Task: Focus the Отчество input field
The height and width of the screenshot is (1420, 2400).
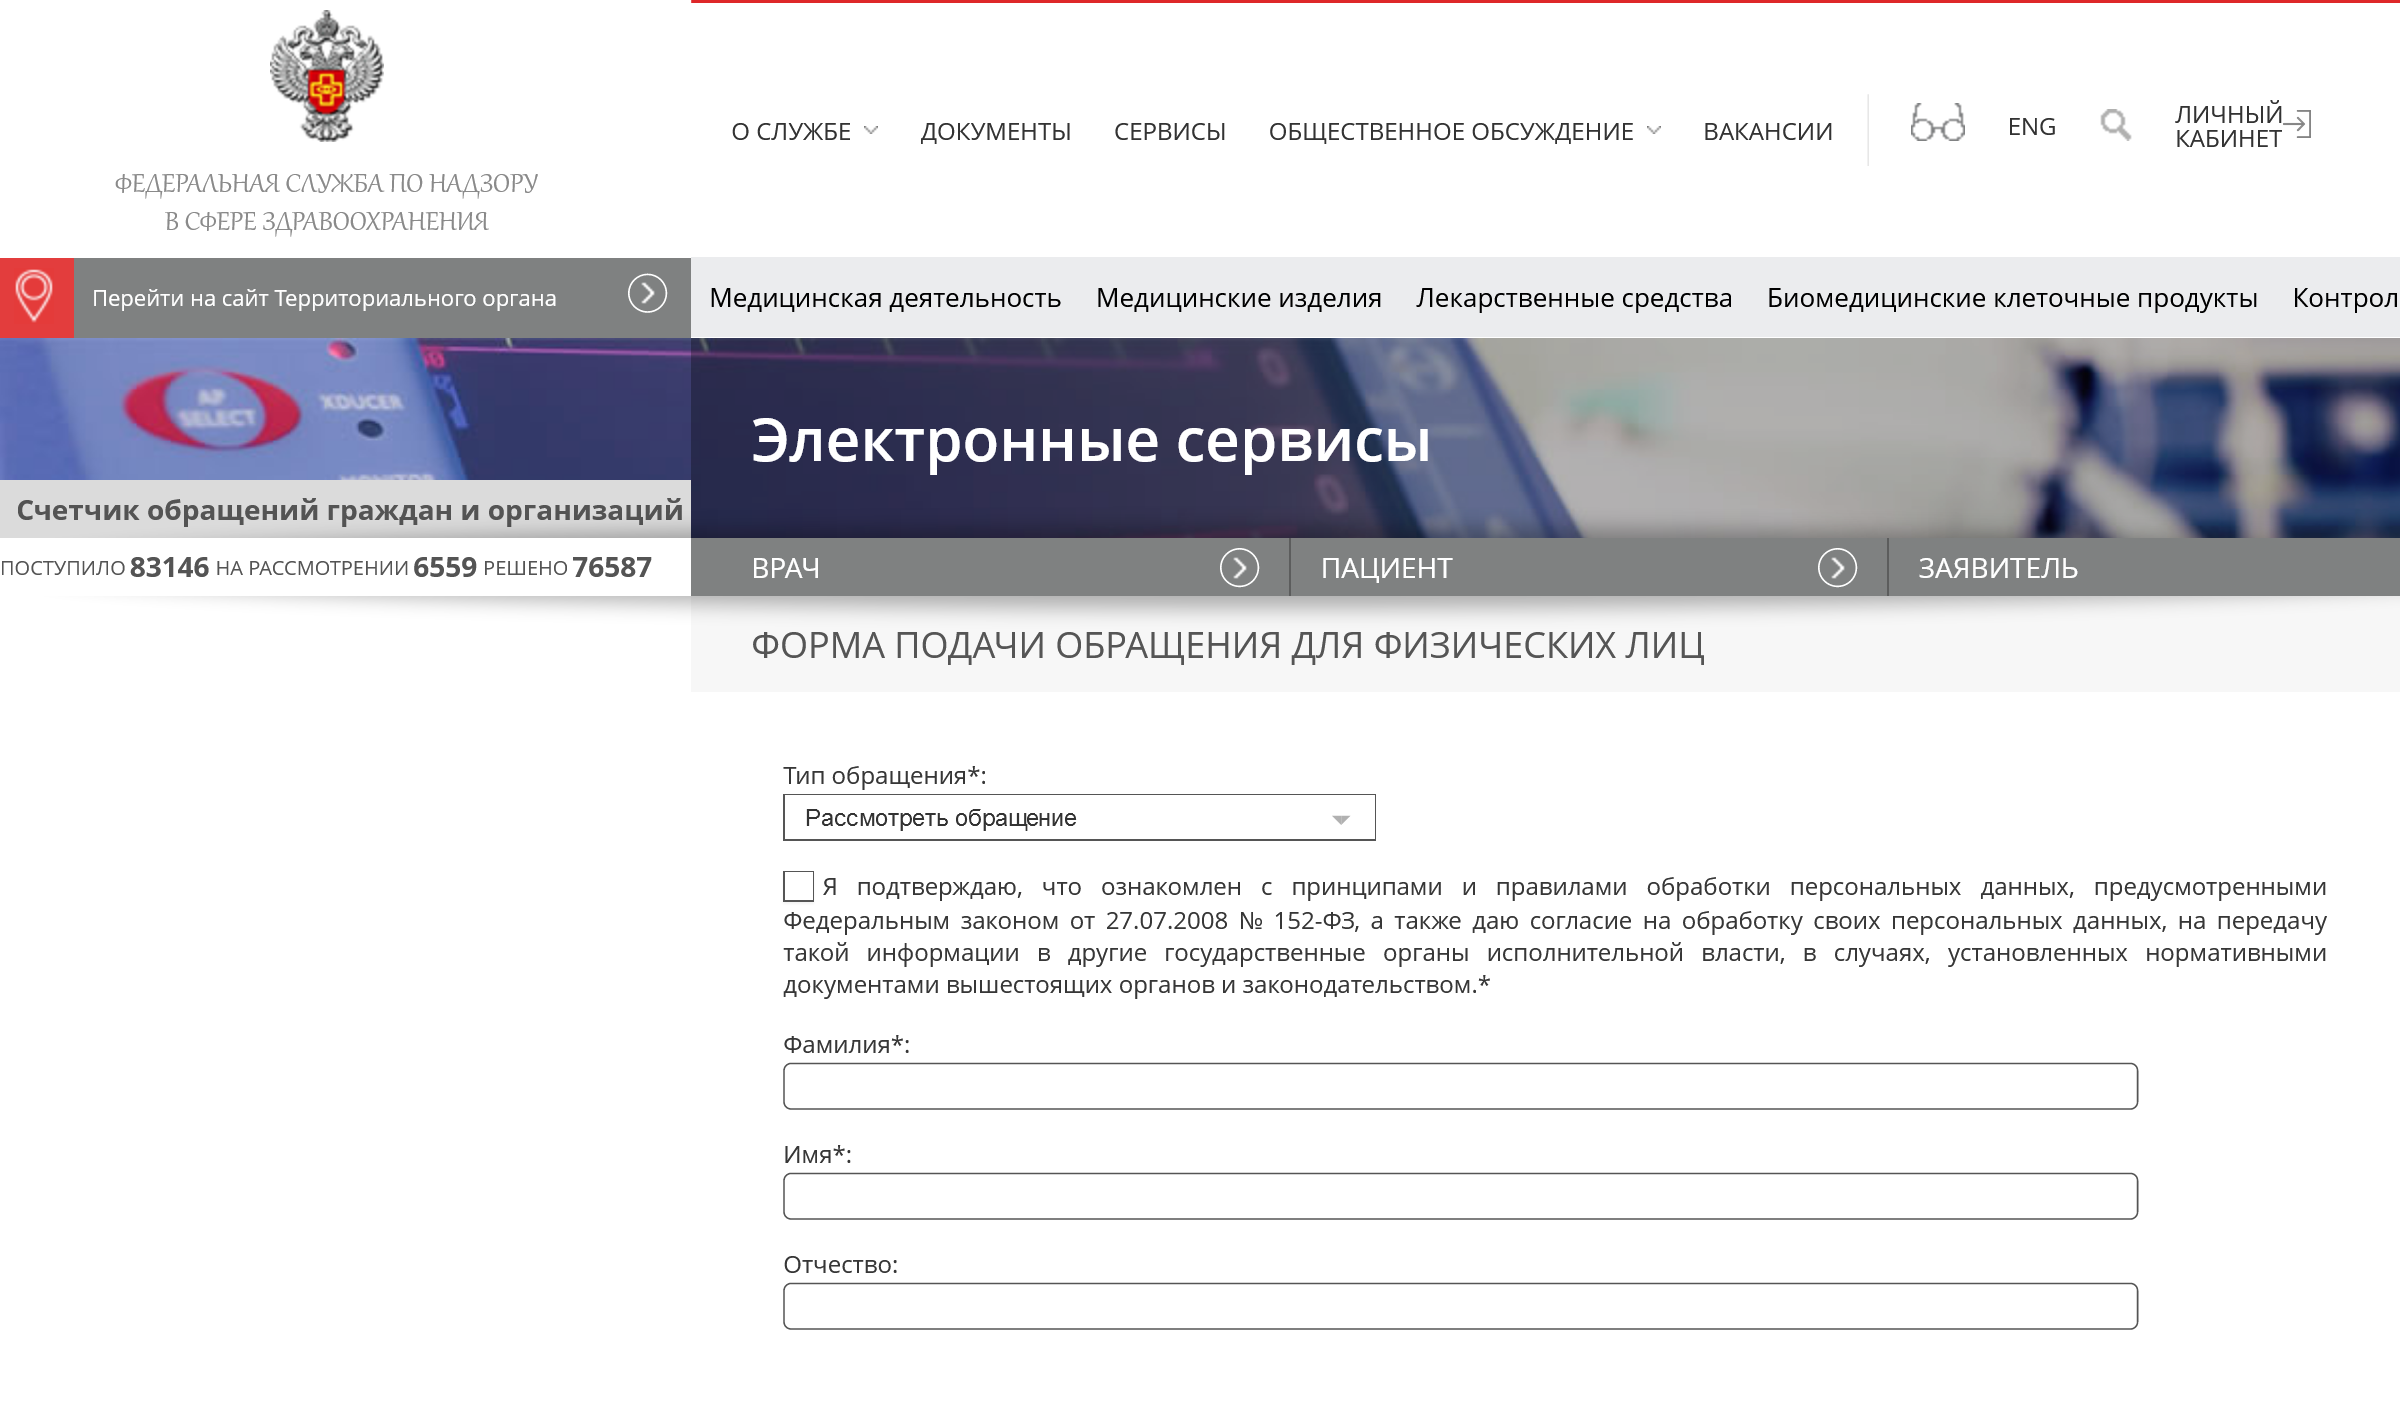Action: coord(1460,1306)
